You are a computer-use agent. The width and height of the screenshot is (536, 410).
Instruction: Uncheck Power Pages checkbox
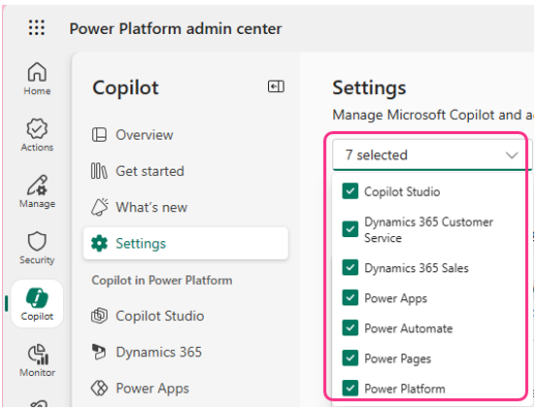[x=350, y=358]
